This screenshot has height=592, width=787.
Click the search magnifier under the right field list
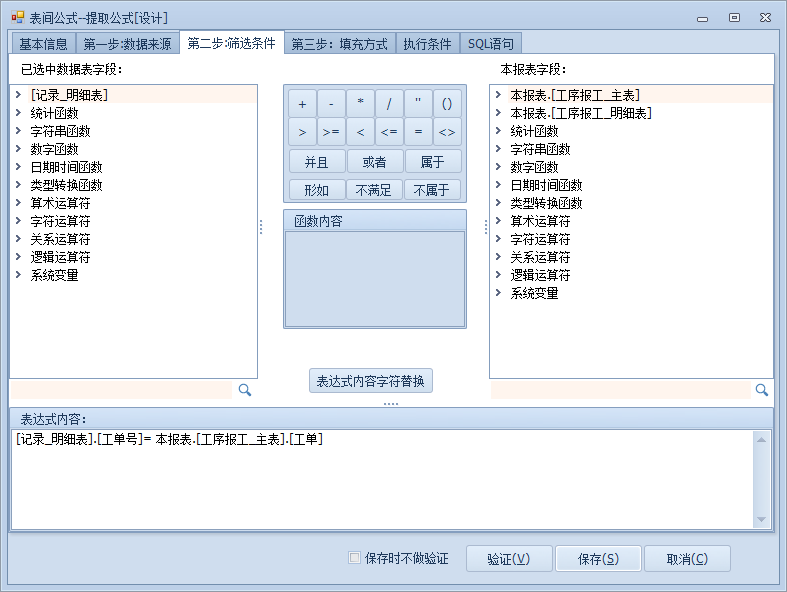[761, 390]
